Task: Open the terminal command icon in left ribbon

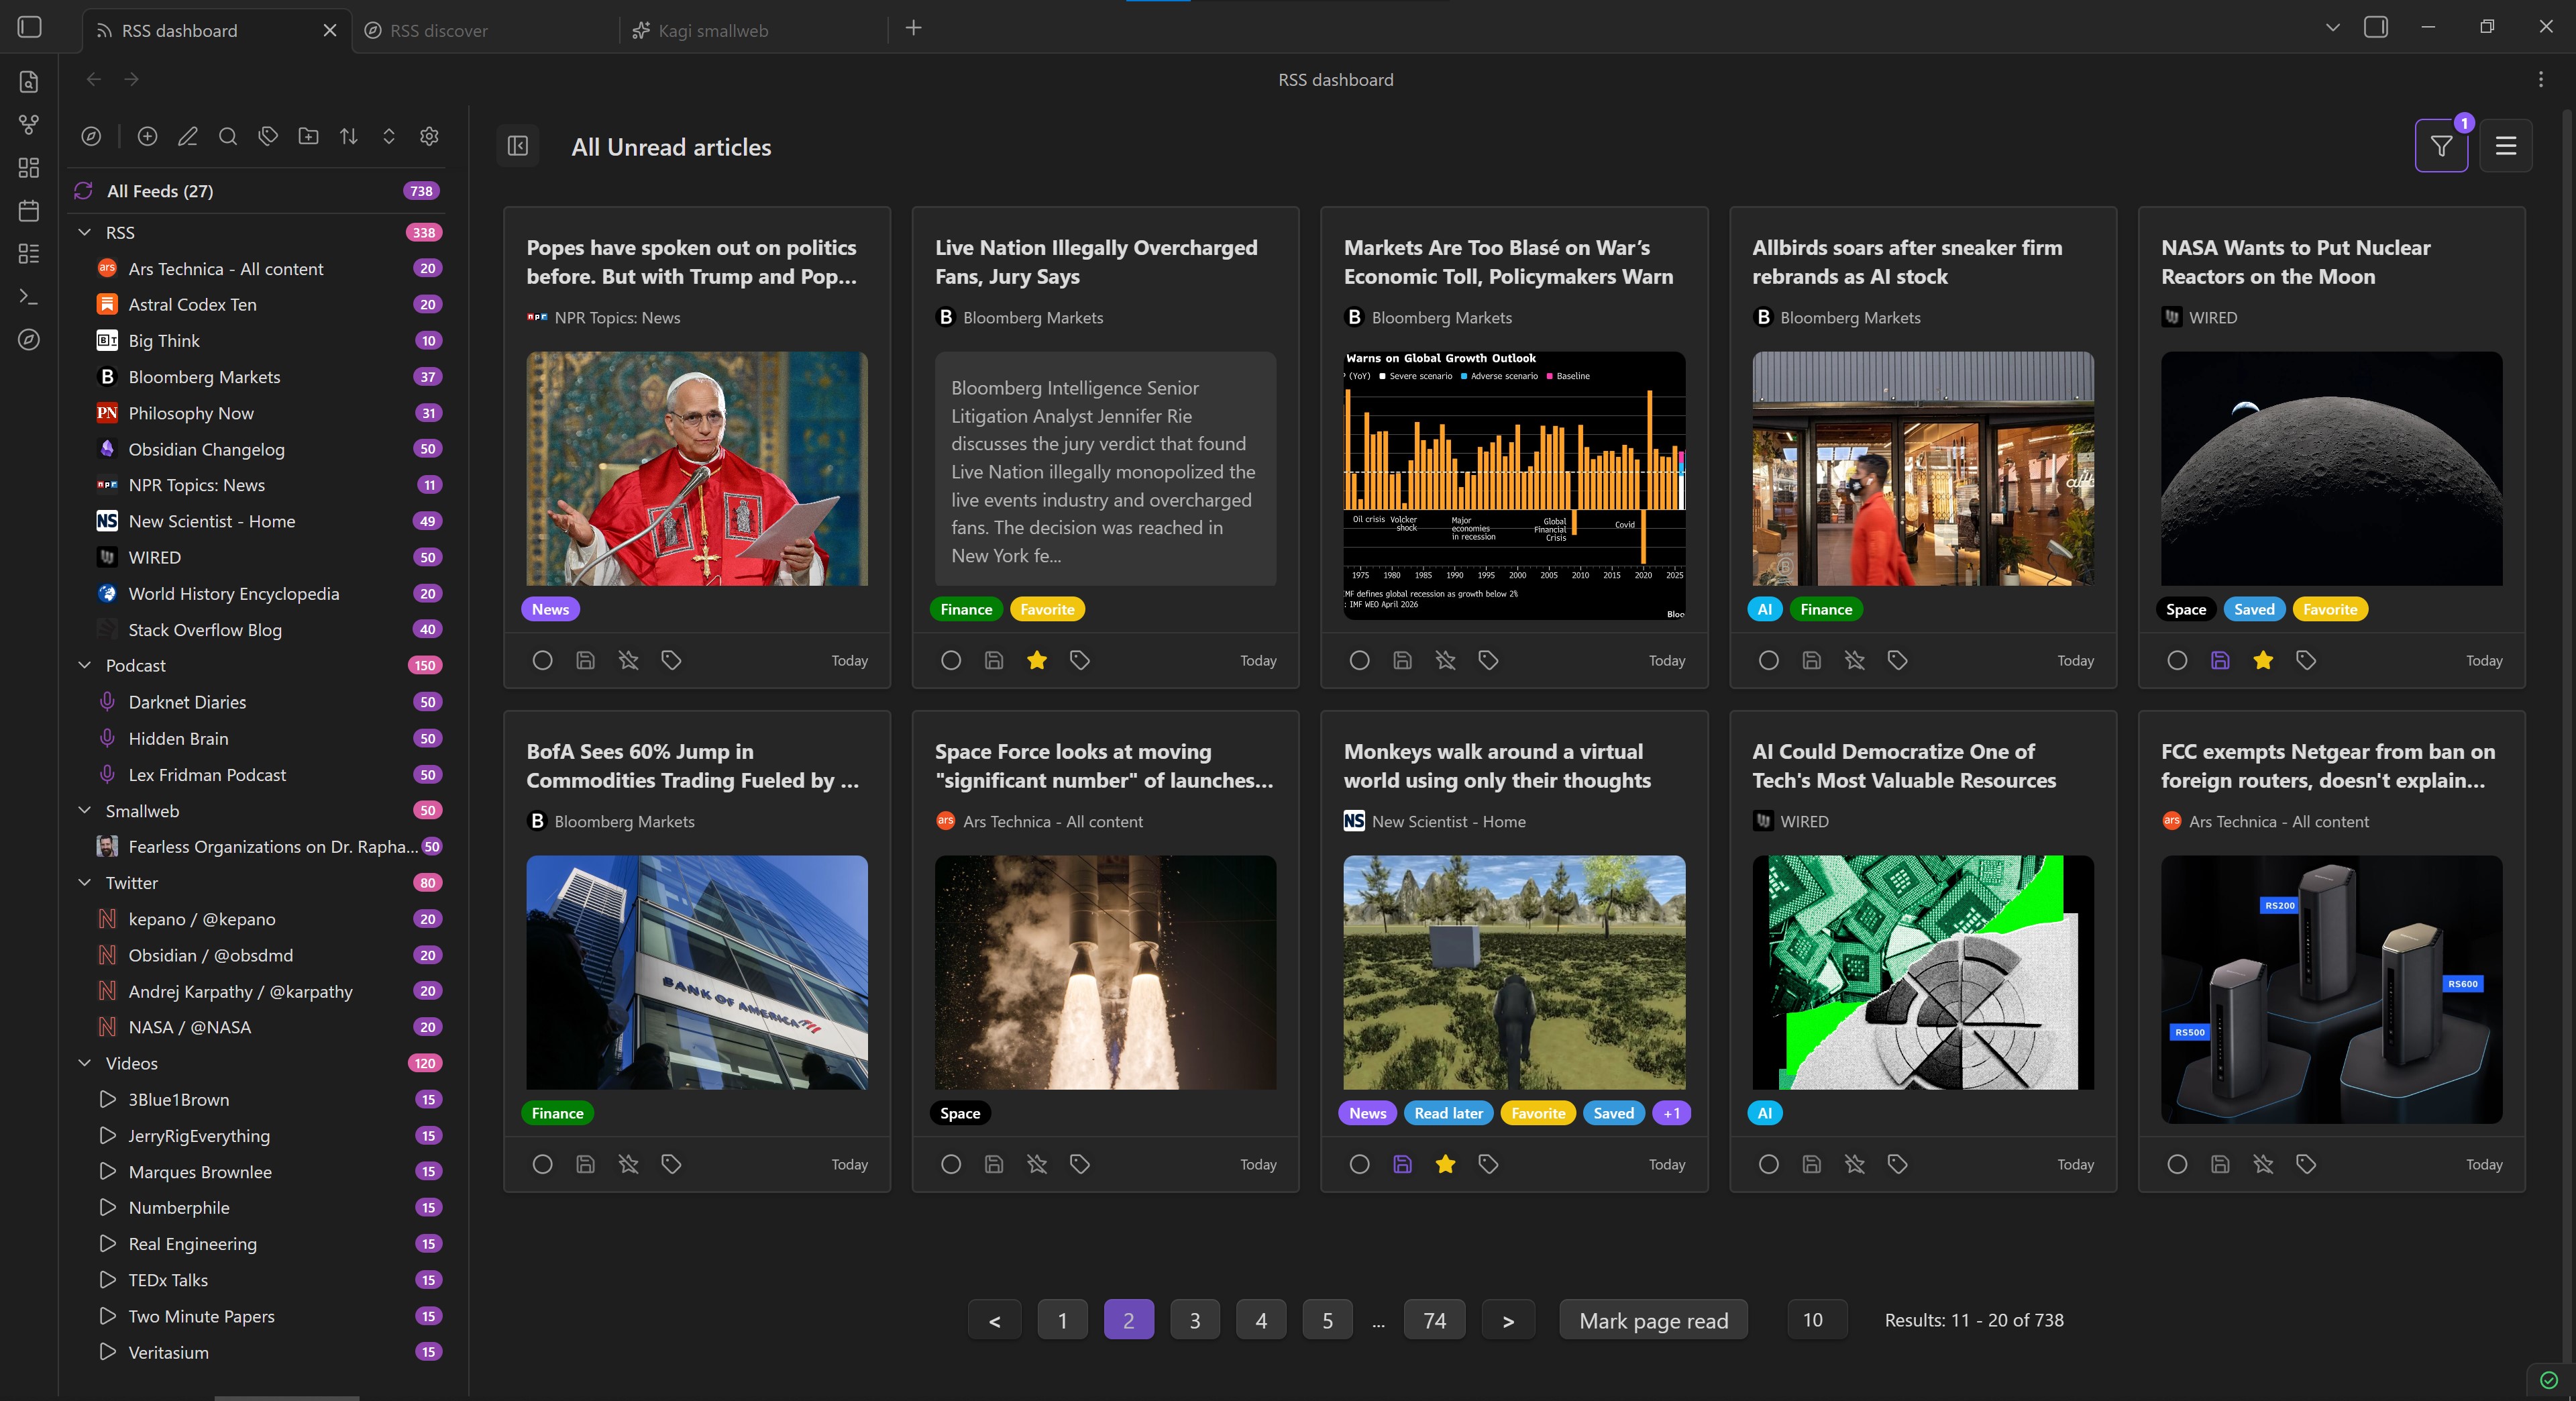Action: click(29, 297)
